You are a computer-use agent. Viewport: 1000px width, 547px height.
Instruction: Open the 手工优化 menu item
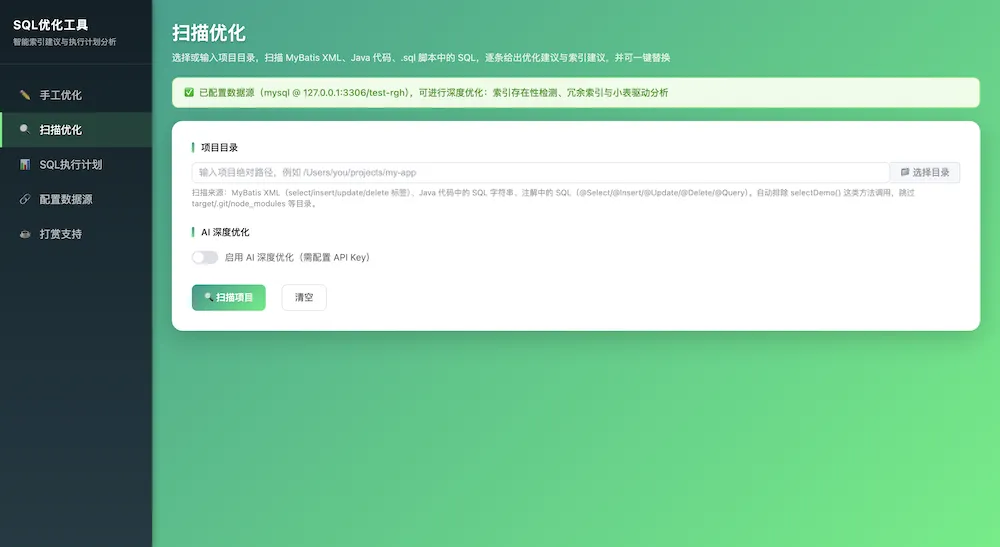point(76,95)
